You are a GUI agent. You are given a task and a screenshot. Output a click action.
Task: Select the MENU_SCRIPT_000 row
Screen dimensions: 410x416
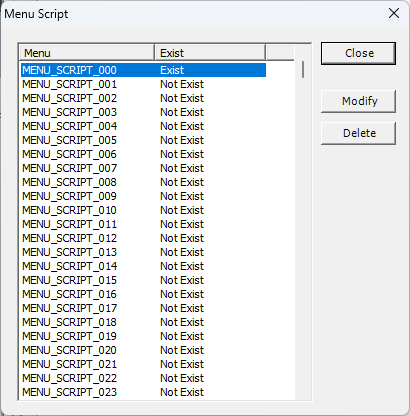pos(143,70)
